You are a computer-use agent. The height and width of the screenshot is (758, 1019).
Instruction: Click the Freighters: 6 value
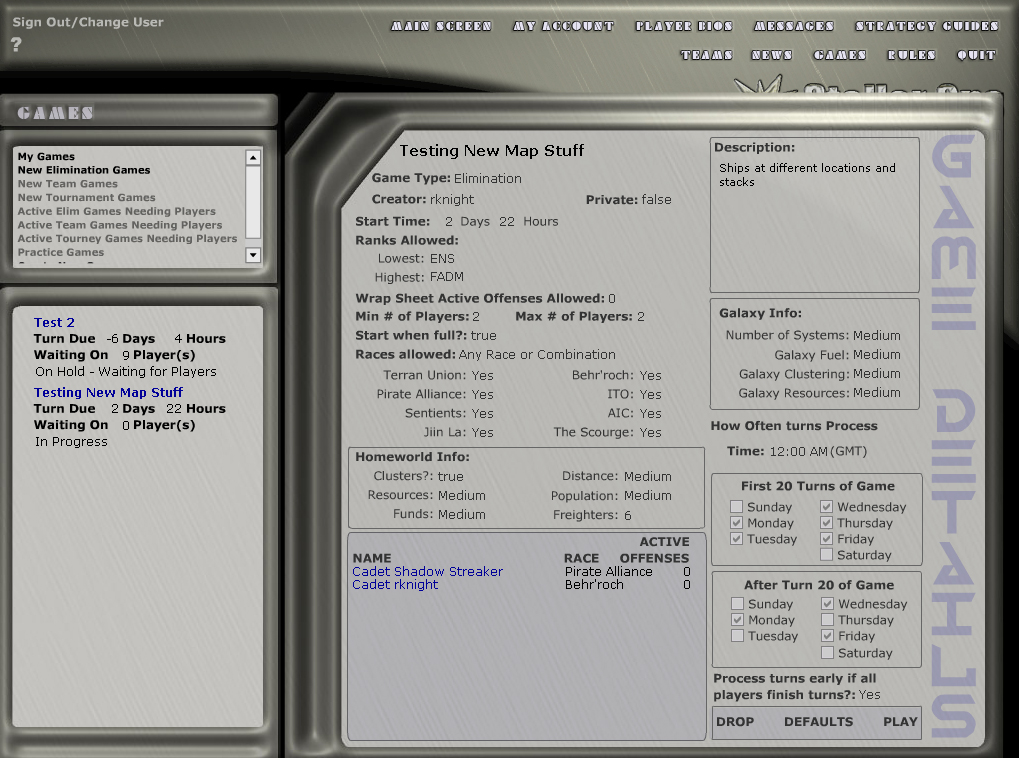[628, 515]
